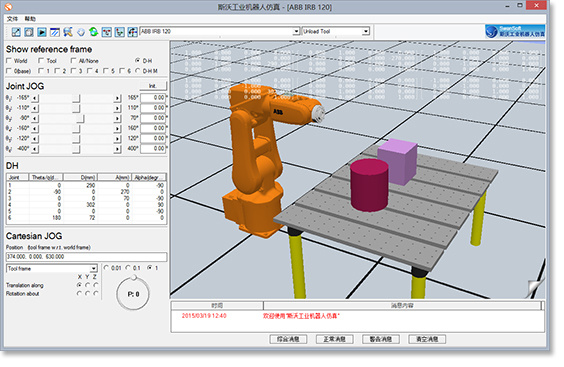Click the 时间 column header in message list

217,305
